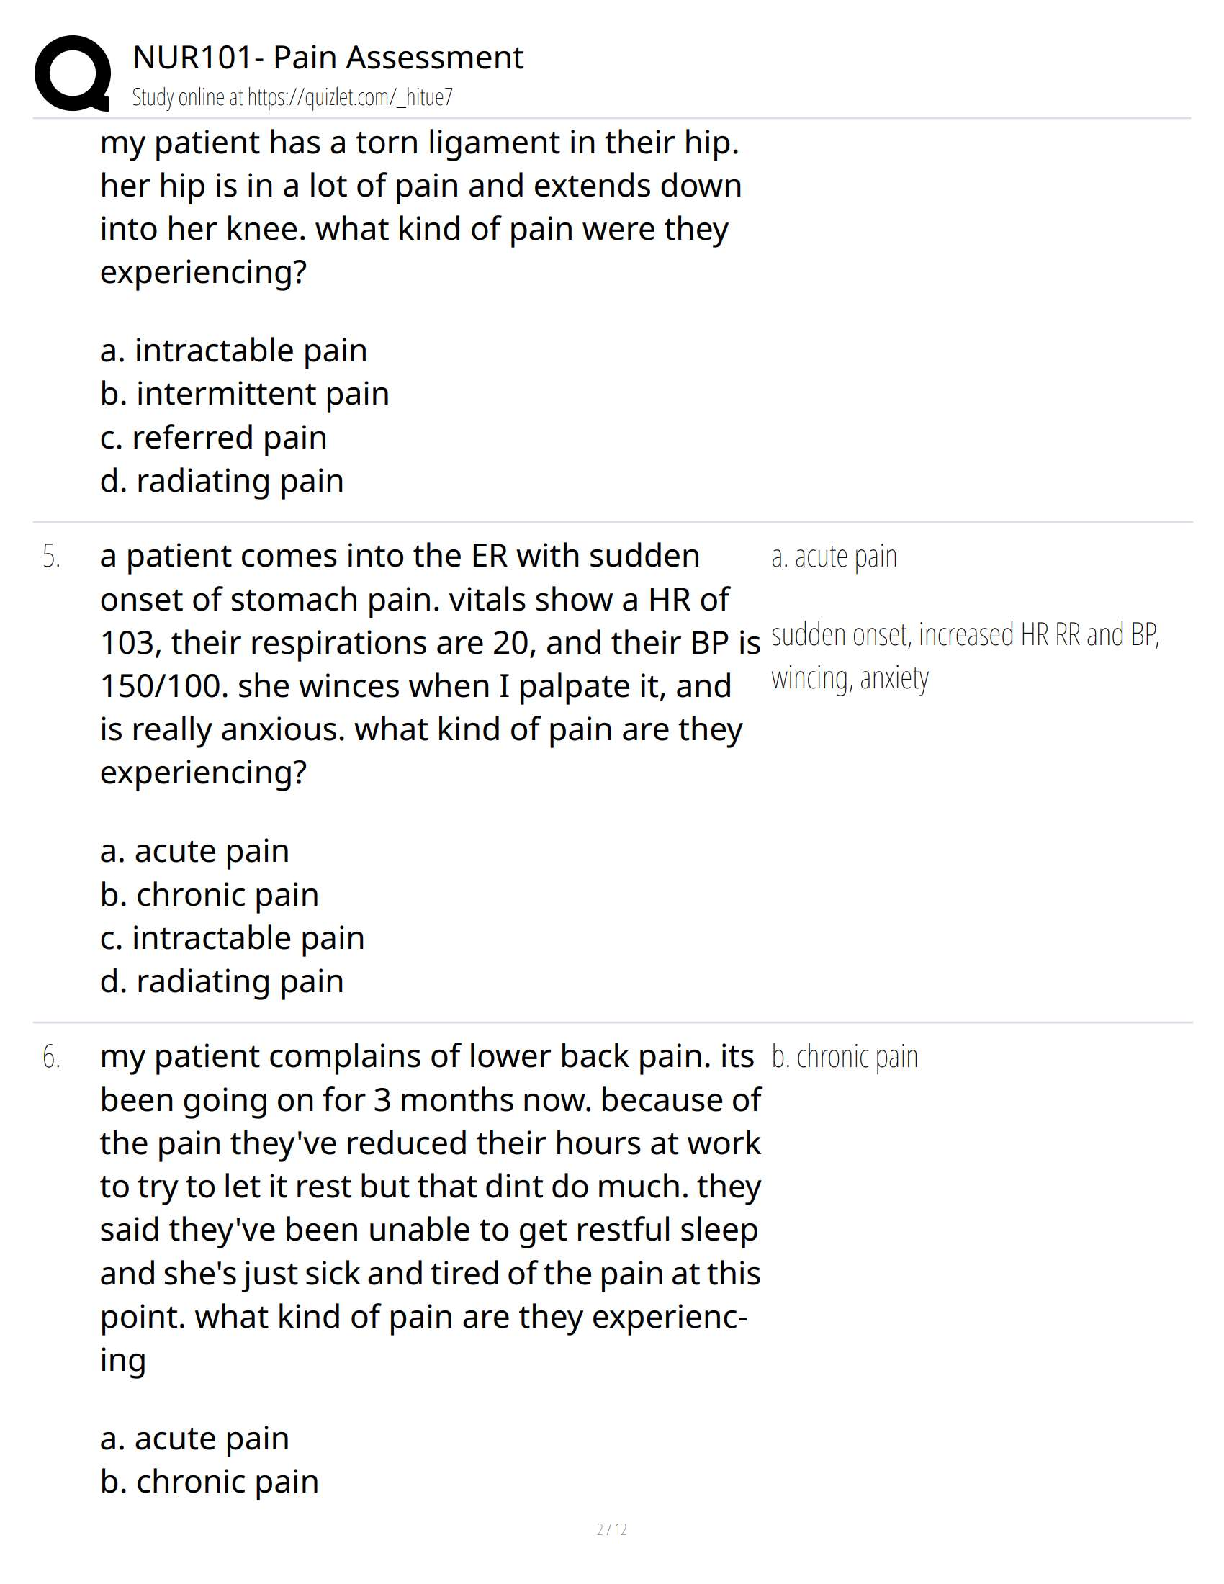Choose option 'c. referred pain'
This screenshot has width=1224, height=1584.
click(x=213, y=438)
